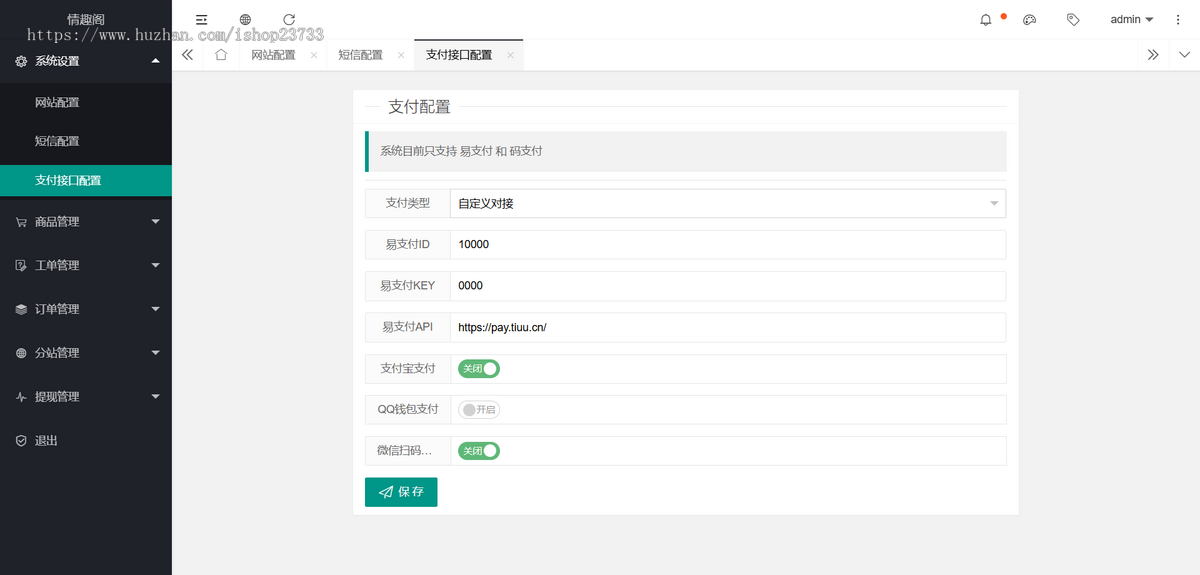Viewport: 1200px width, 575px height.
Task: Click the 系统设置 gear icon
Action: pyautogui.click(x=21, y=61)
